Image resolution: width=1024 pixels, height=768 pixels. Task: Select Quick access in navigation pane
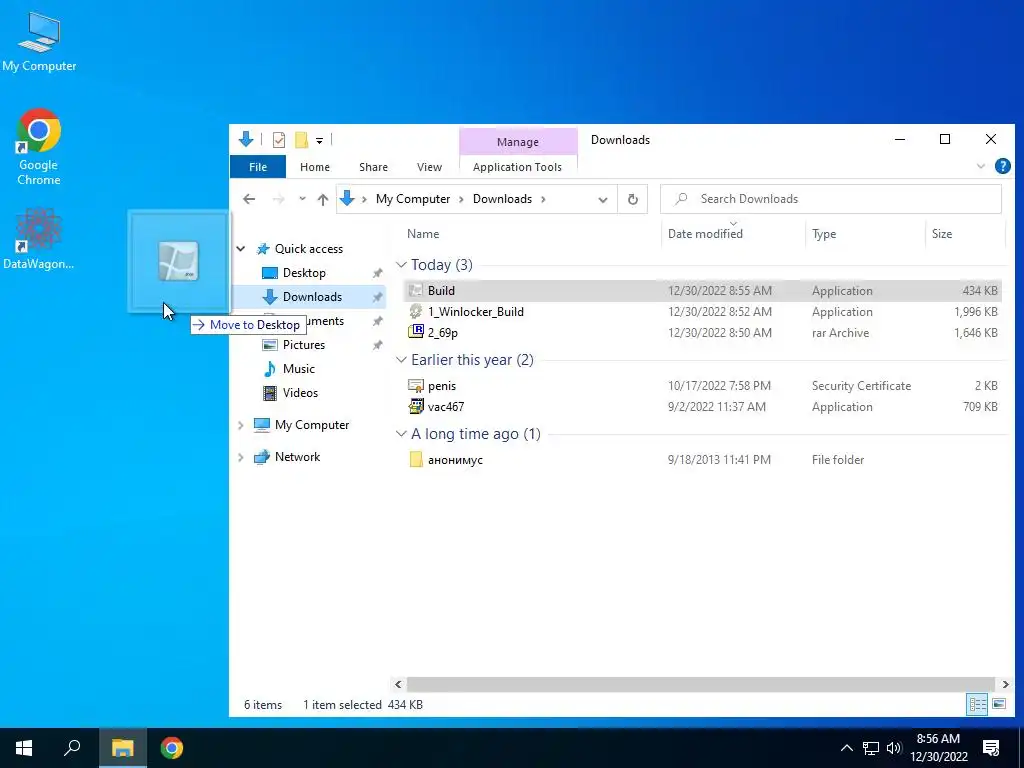point(308,249)
